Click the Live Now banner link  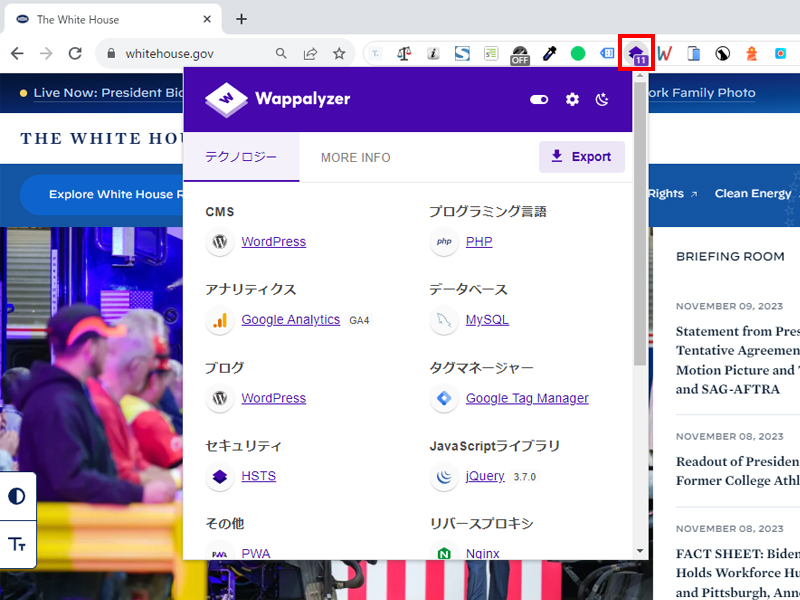(x=109, y=93)
